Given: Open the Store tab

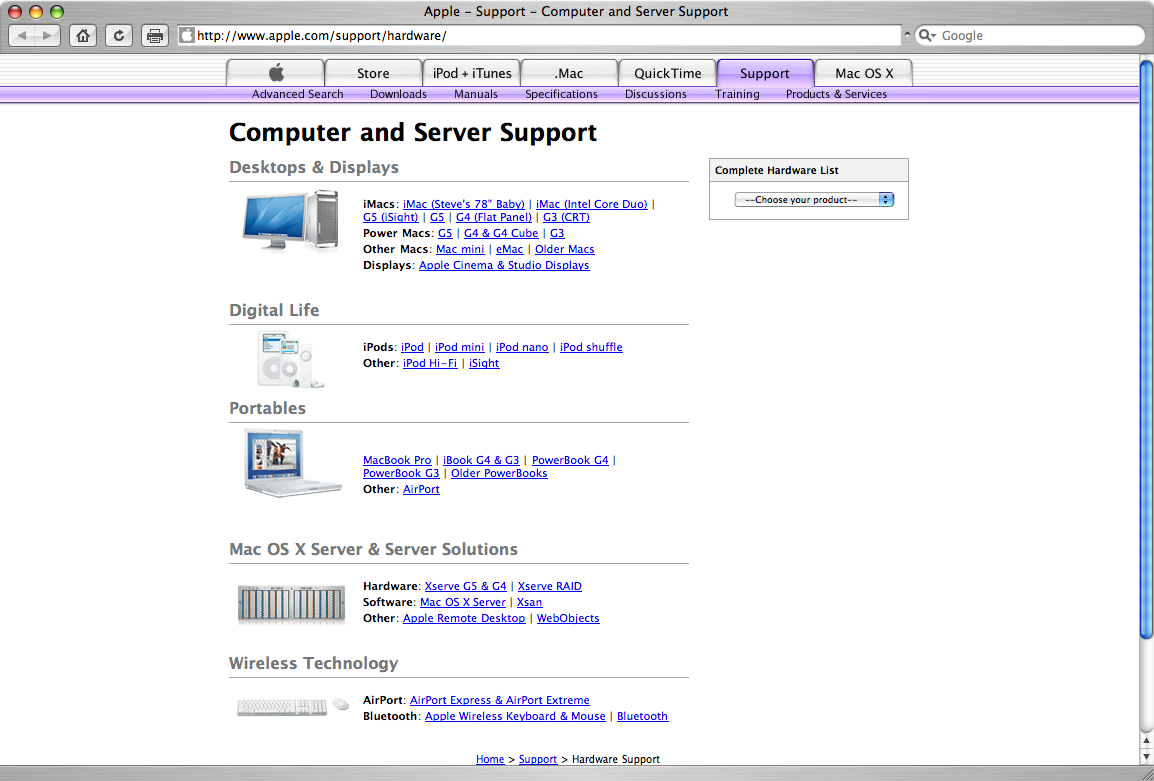Looking at the screenshot, I should point(373,73).
